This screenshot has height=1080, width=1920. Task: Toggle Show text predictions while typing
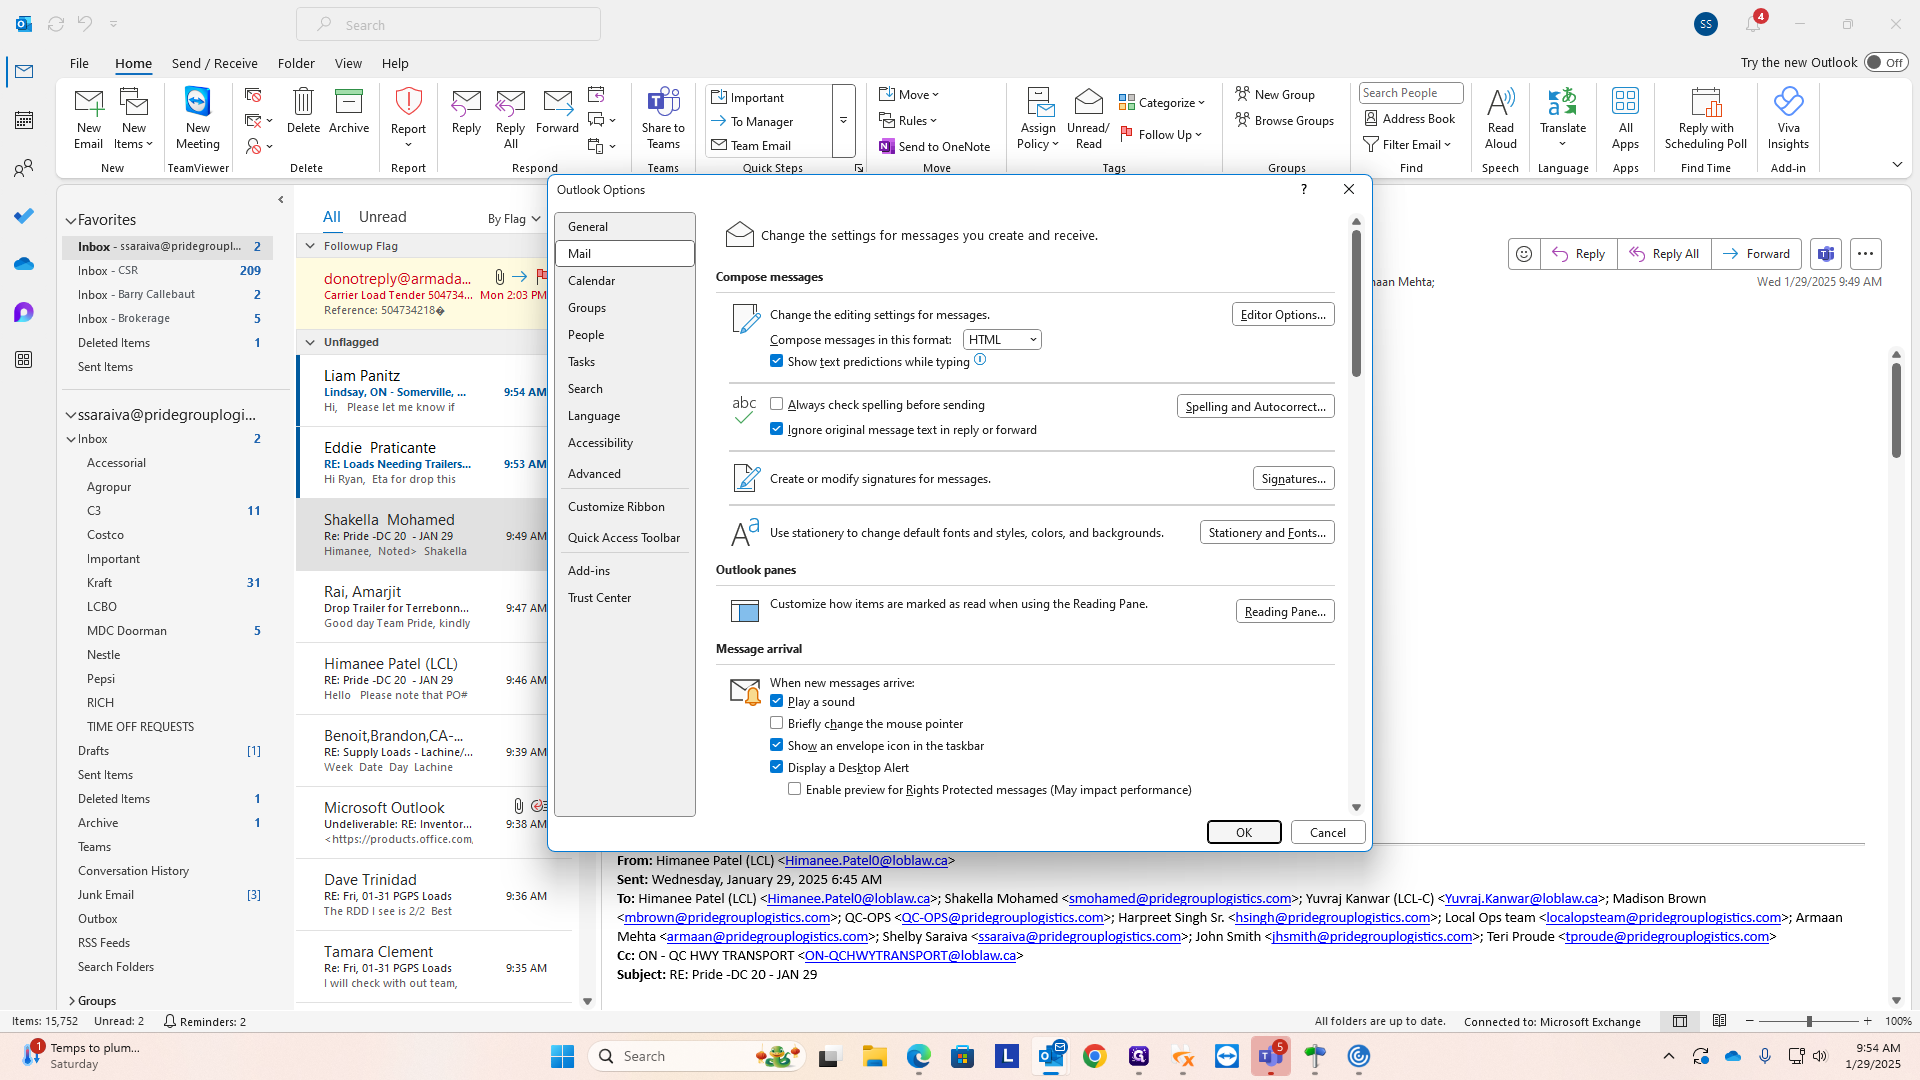click(777, 361)
